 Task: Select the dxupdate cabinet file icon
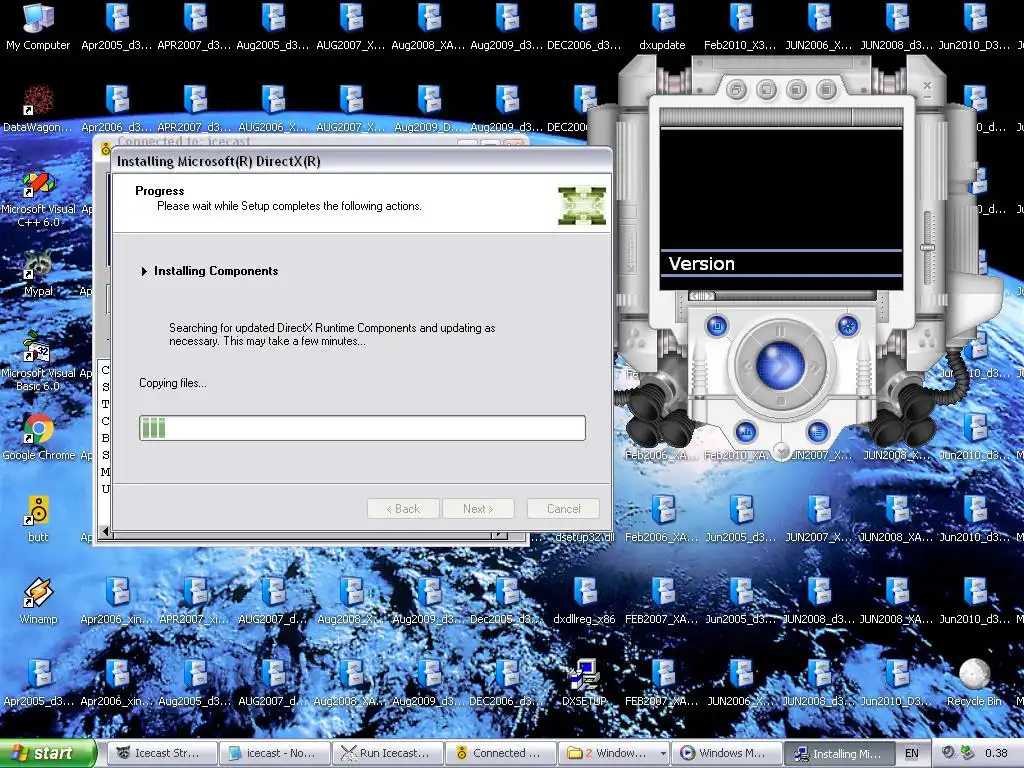pyautogui.click(x=662, y=26)
